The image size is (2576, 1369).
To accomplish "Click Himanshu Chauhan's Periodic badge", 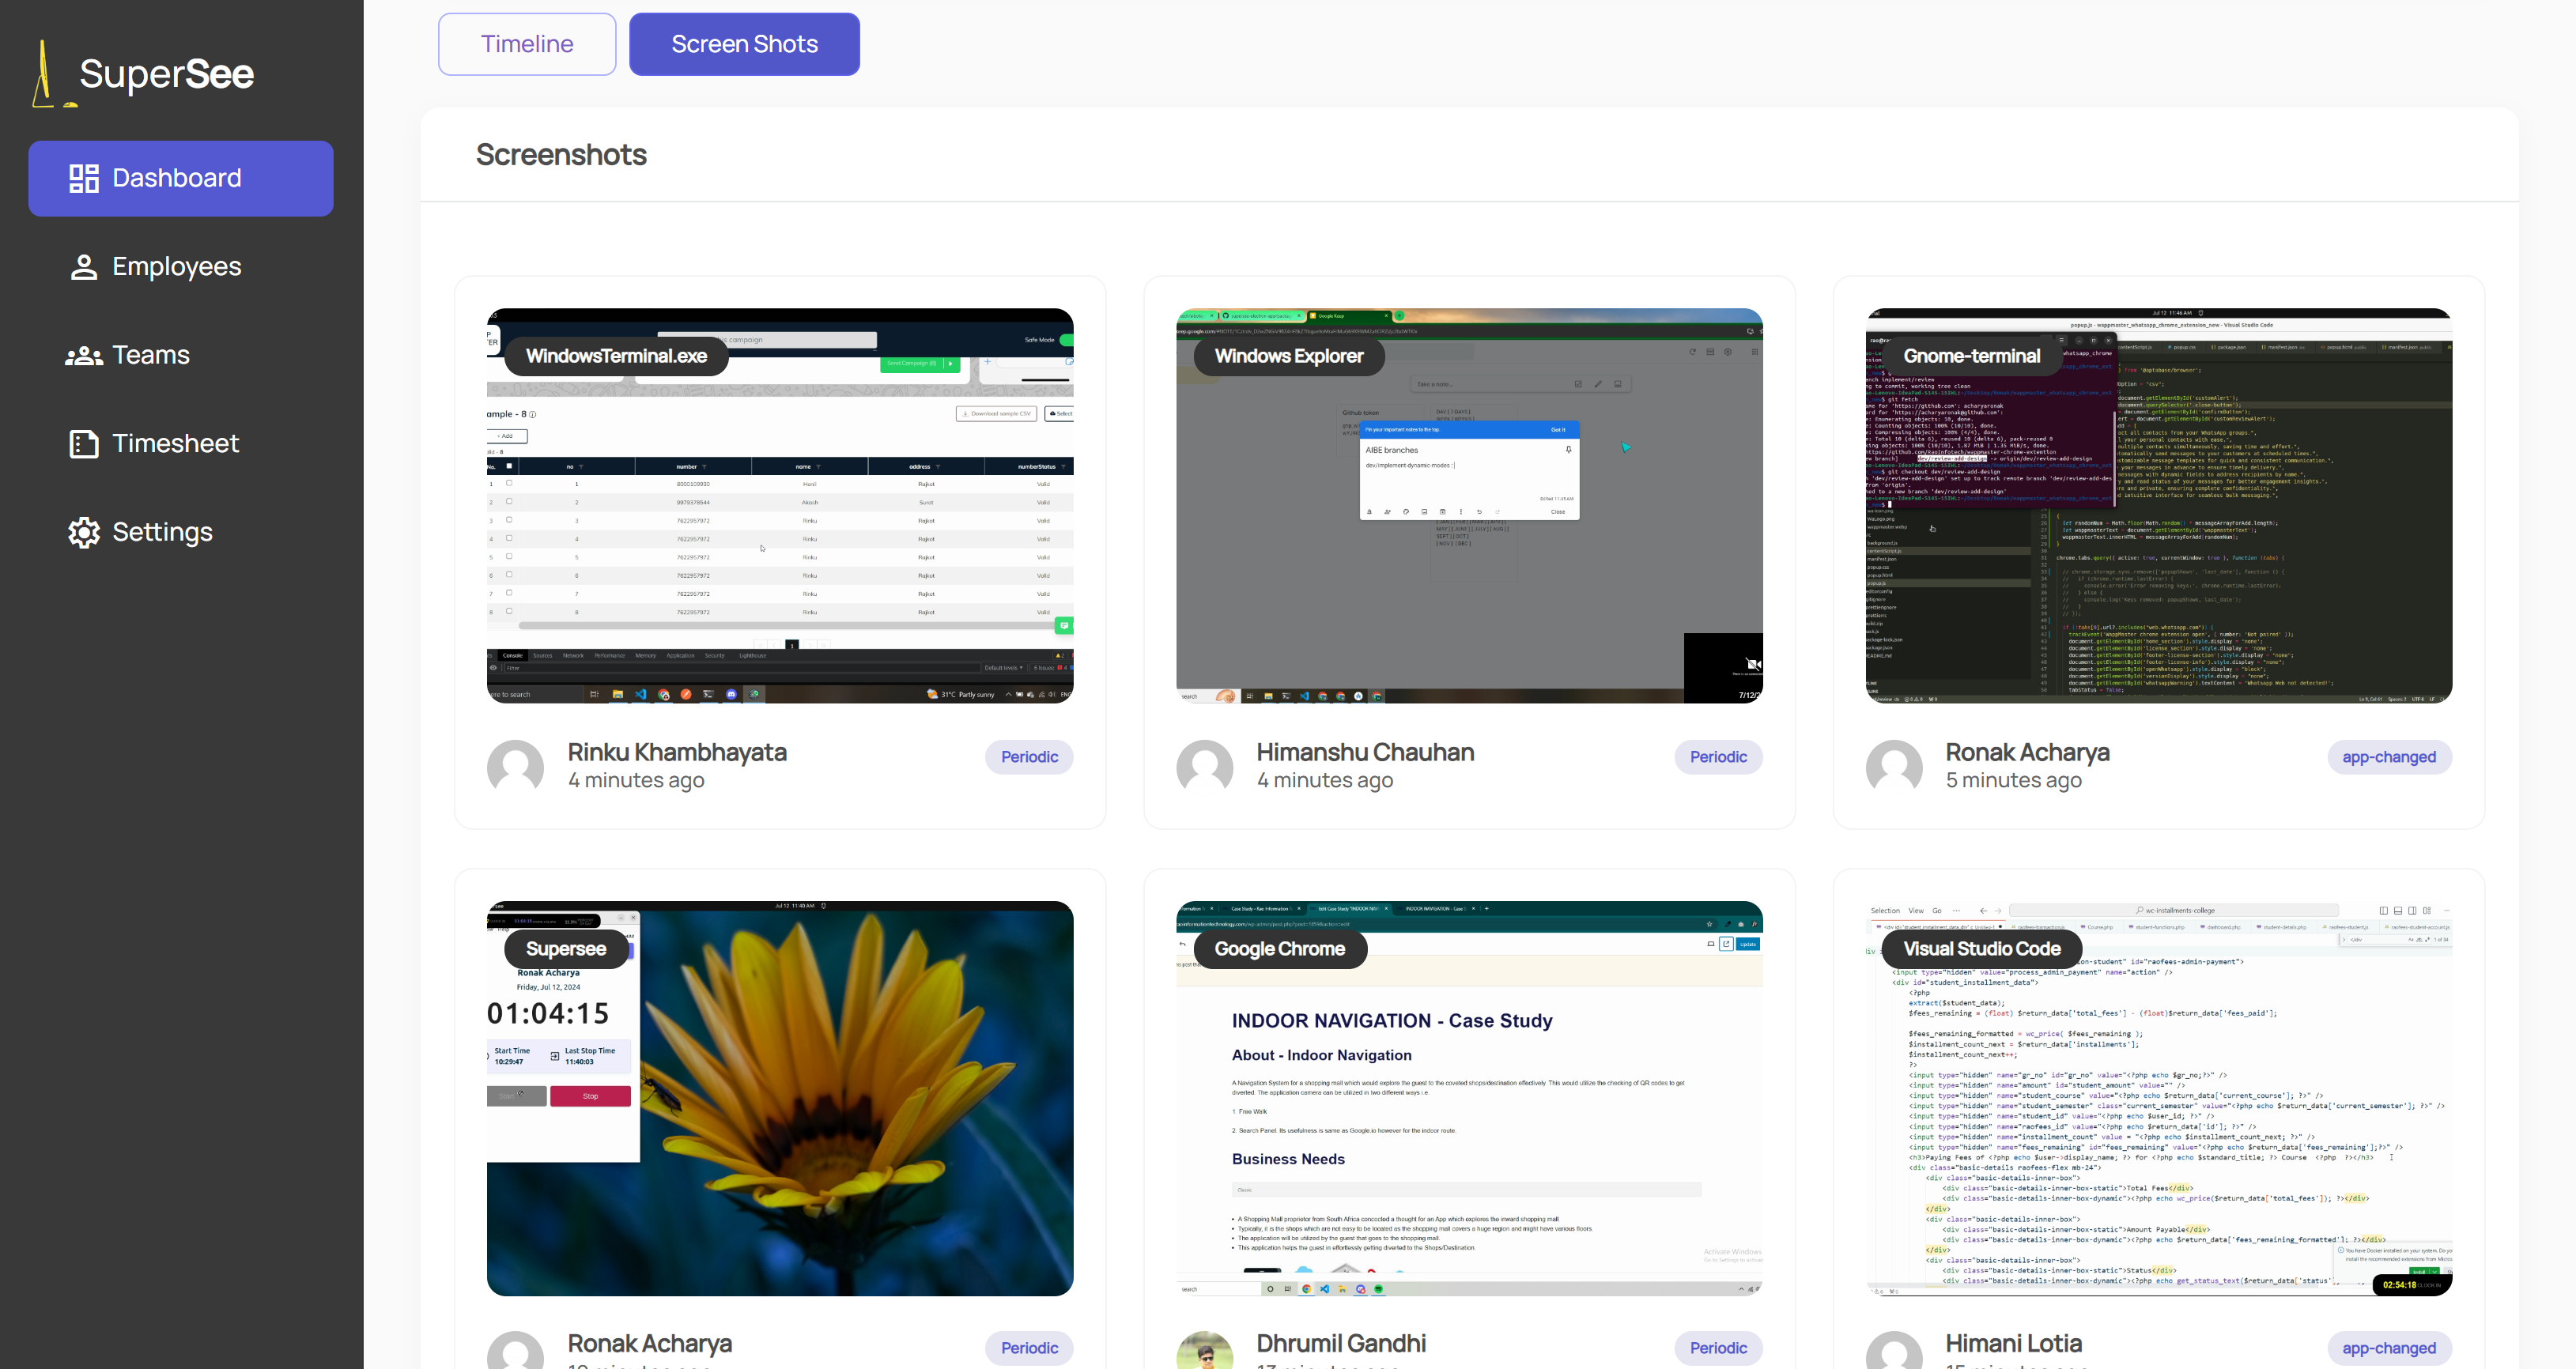I will (x=1718, y=757).
